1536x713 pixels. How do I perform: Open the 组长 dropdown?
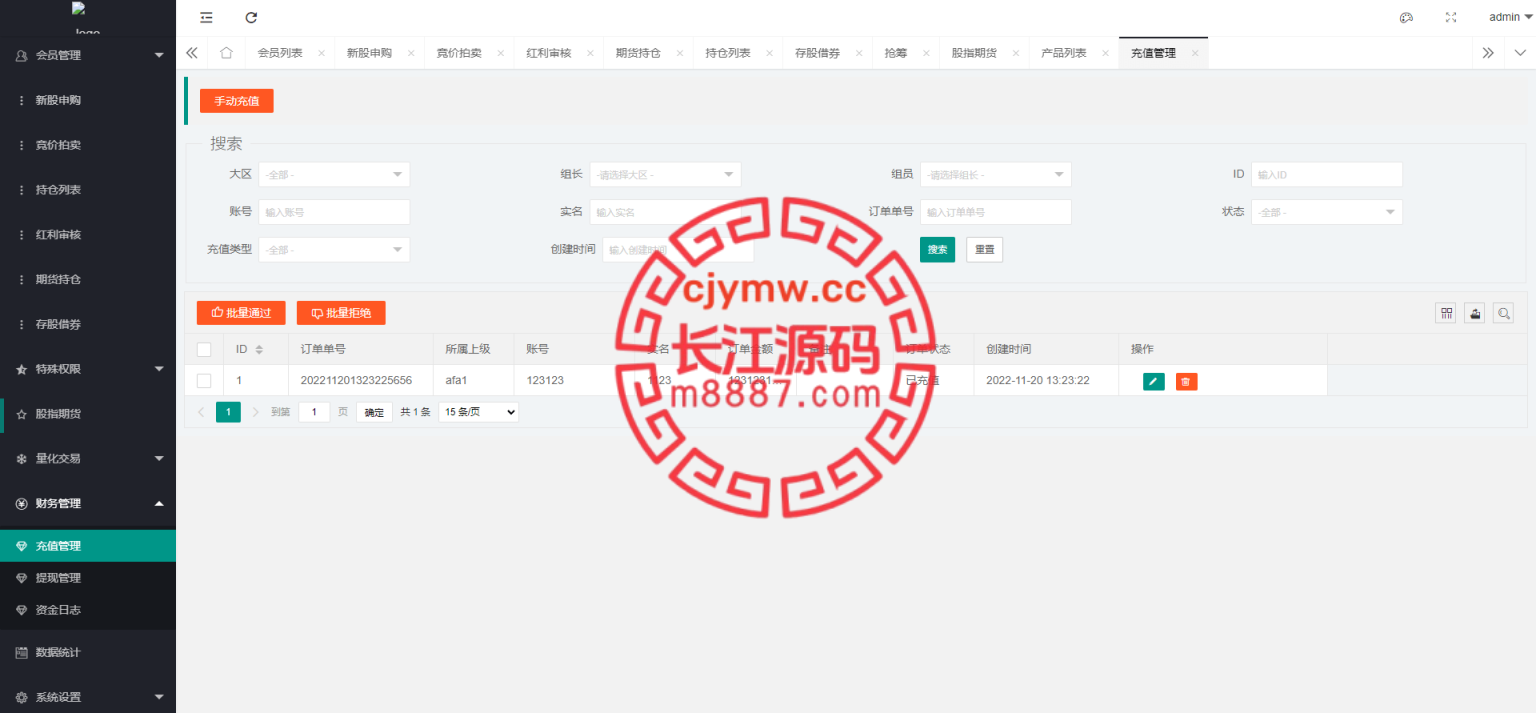665,174
